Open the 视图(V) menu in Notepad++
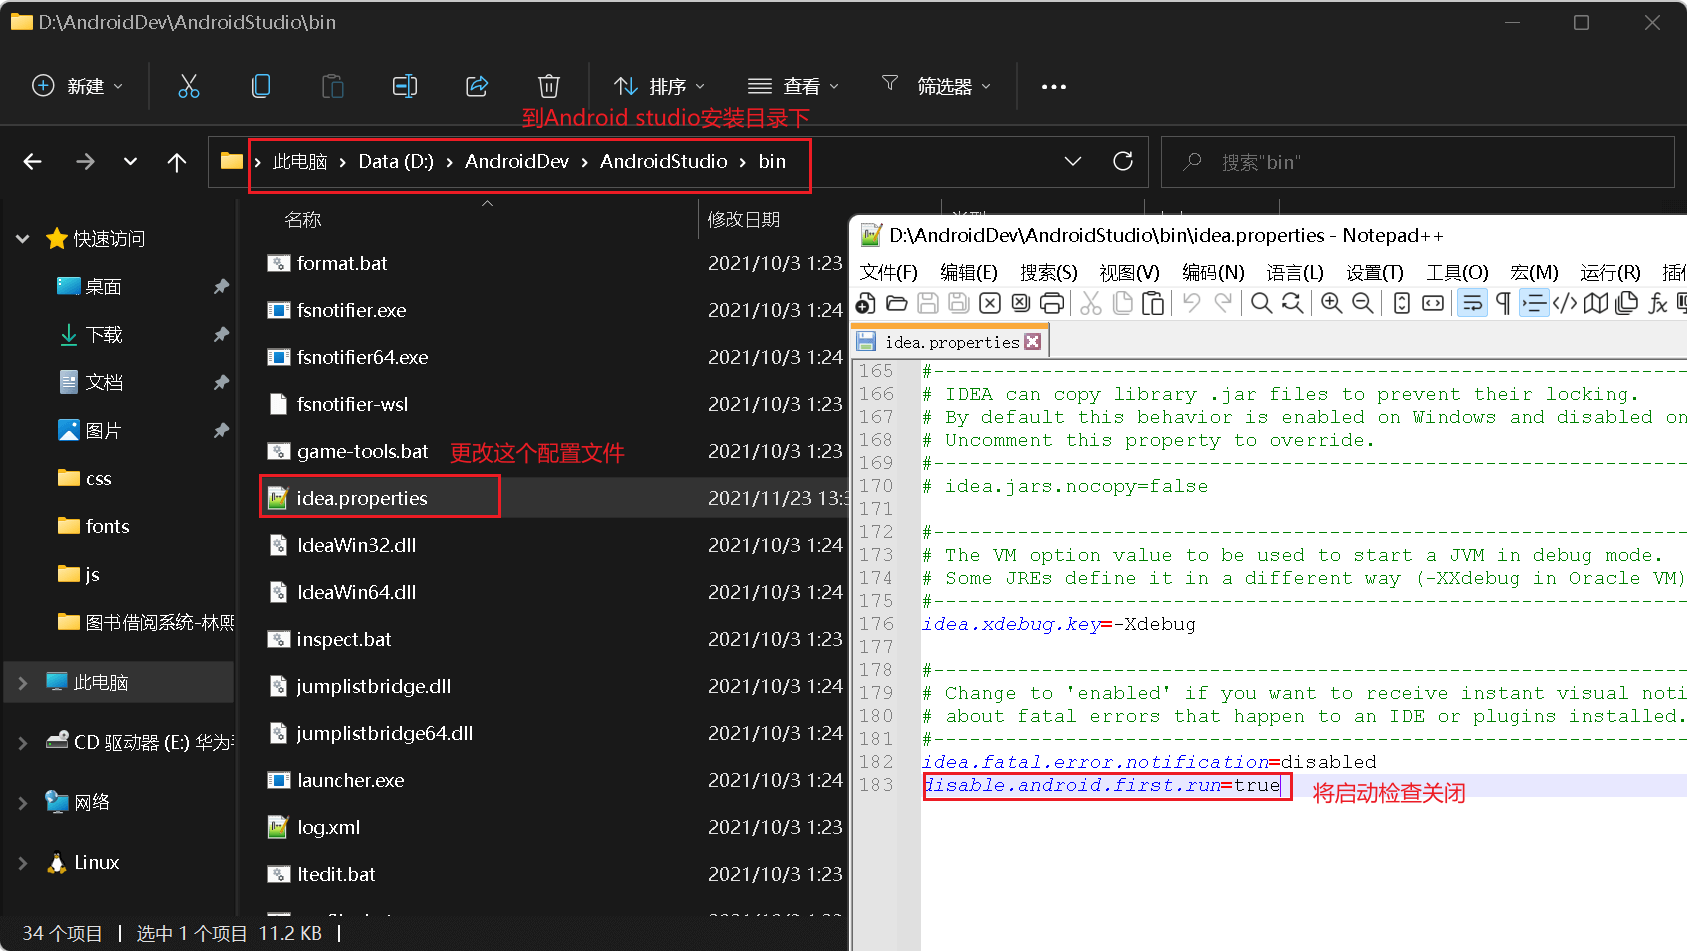 click(x=1129, y=273)
